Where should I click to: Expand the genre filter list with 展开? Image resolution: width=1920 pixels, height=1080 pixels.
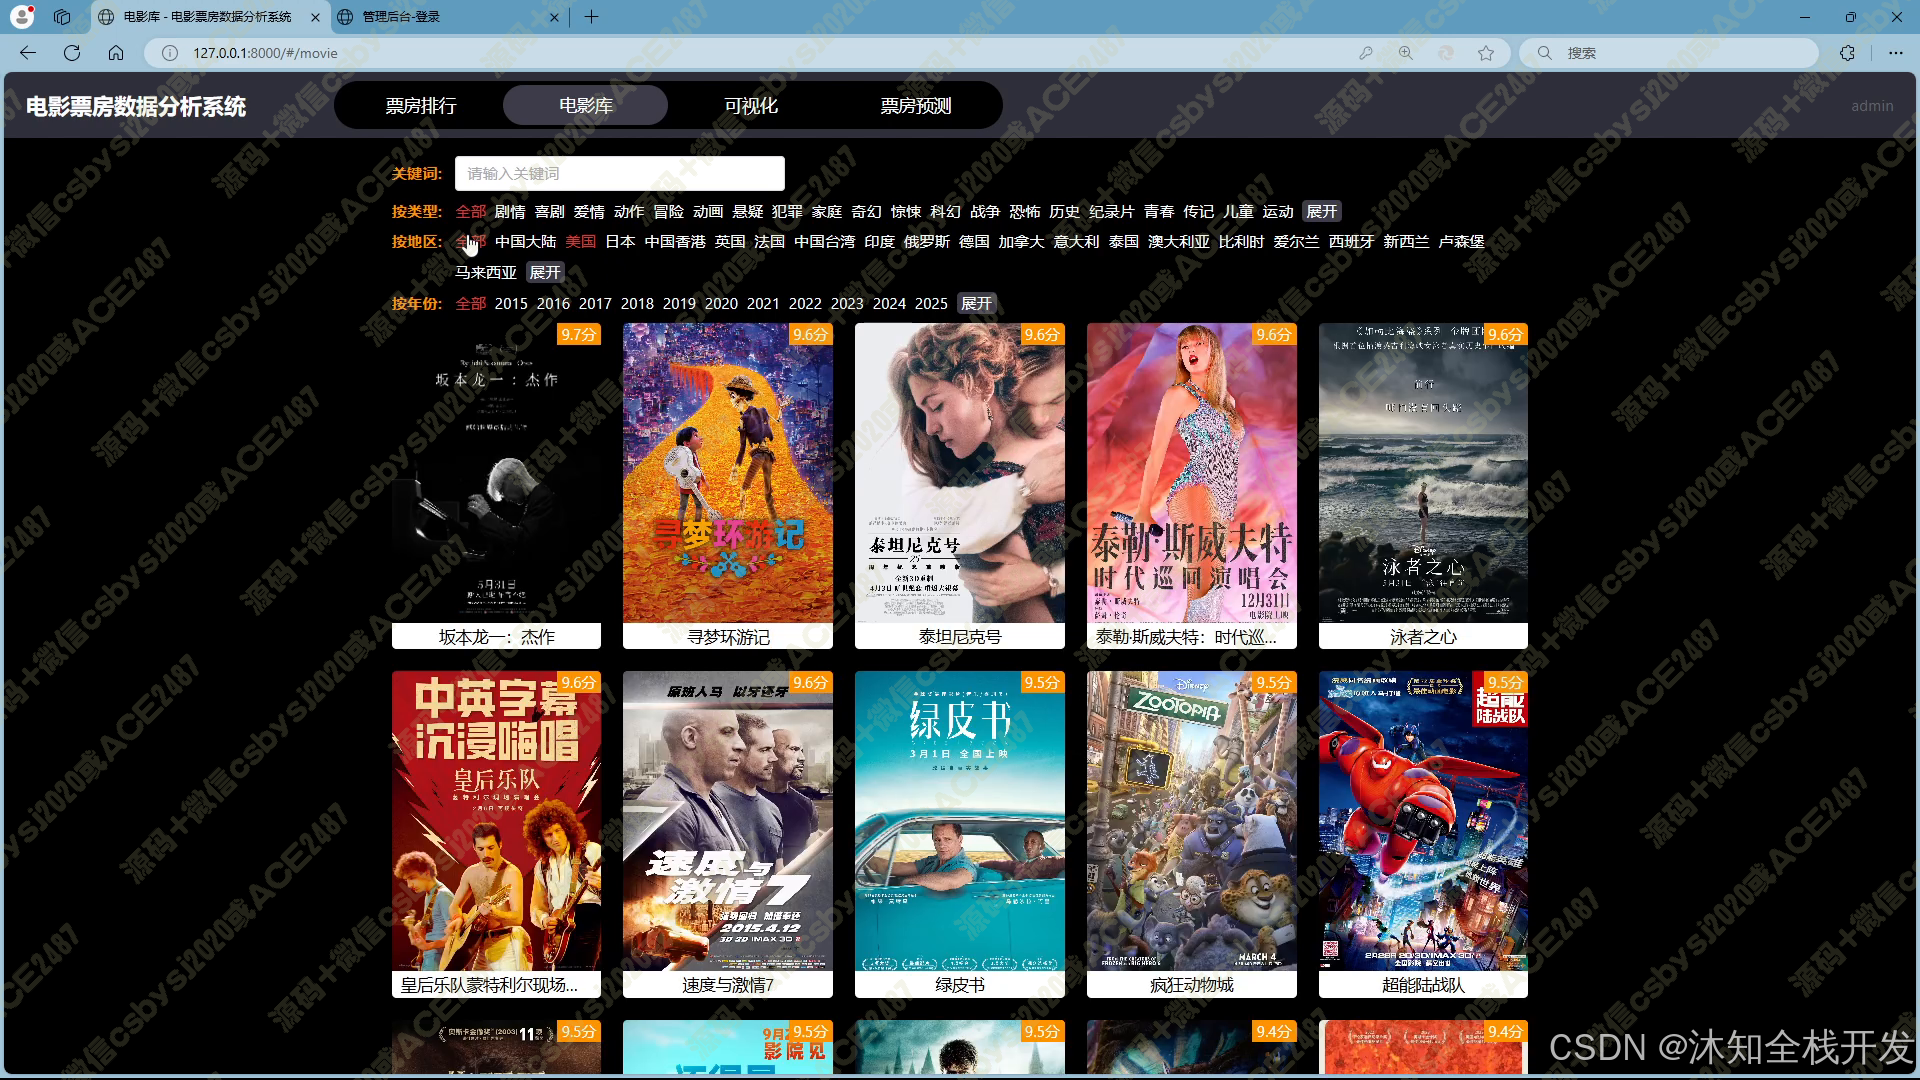point(1321,212)
